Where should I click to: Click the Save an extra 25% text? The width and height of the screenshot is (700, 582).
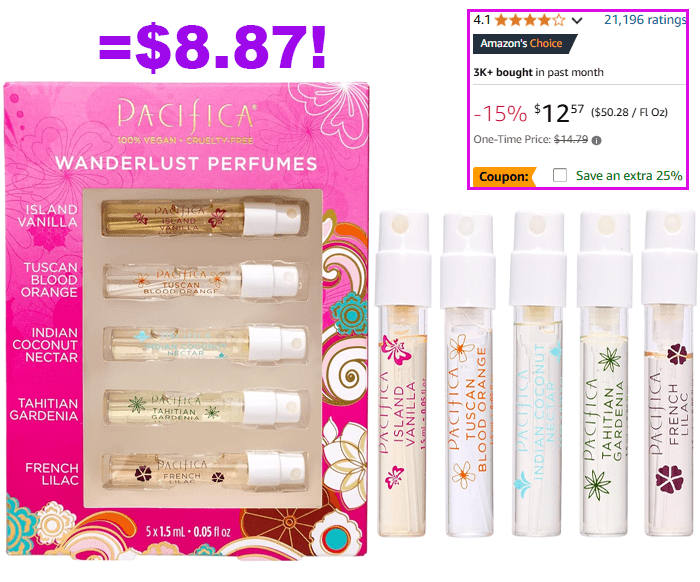click(629, 175)
